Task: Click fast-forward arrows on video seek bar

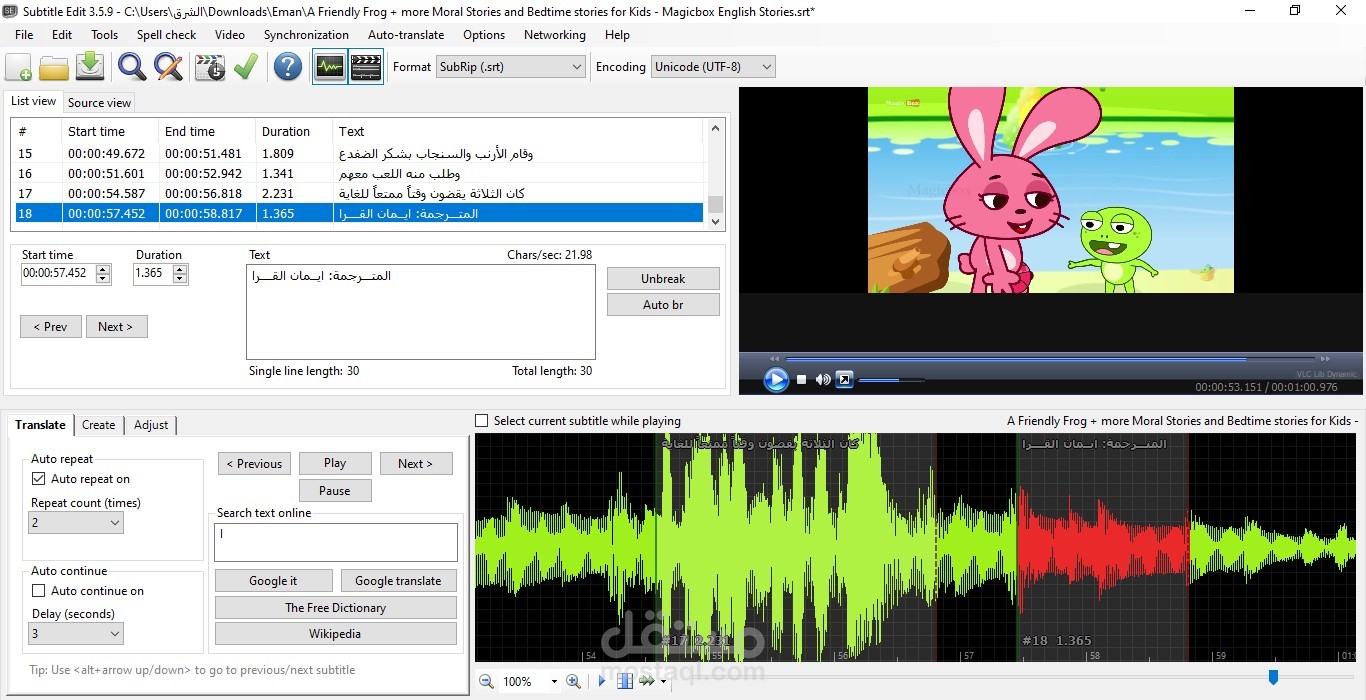Action: point(1326,358)
